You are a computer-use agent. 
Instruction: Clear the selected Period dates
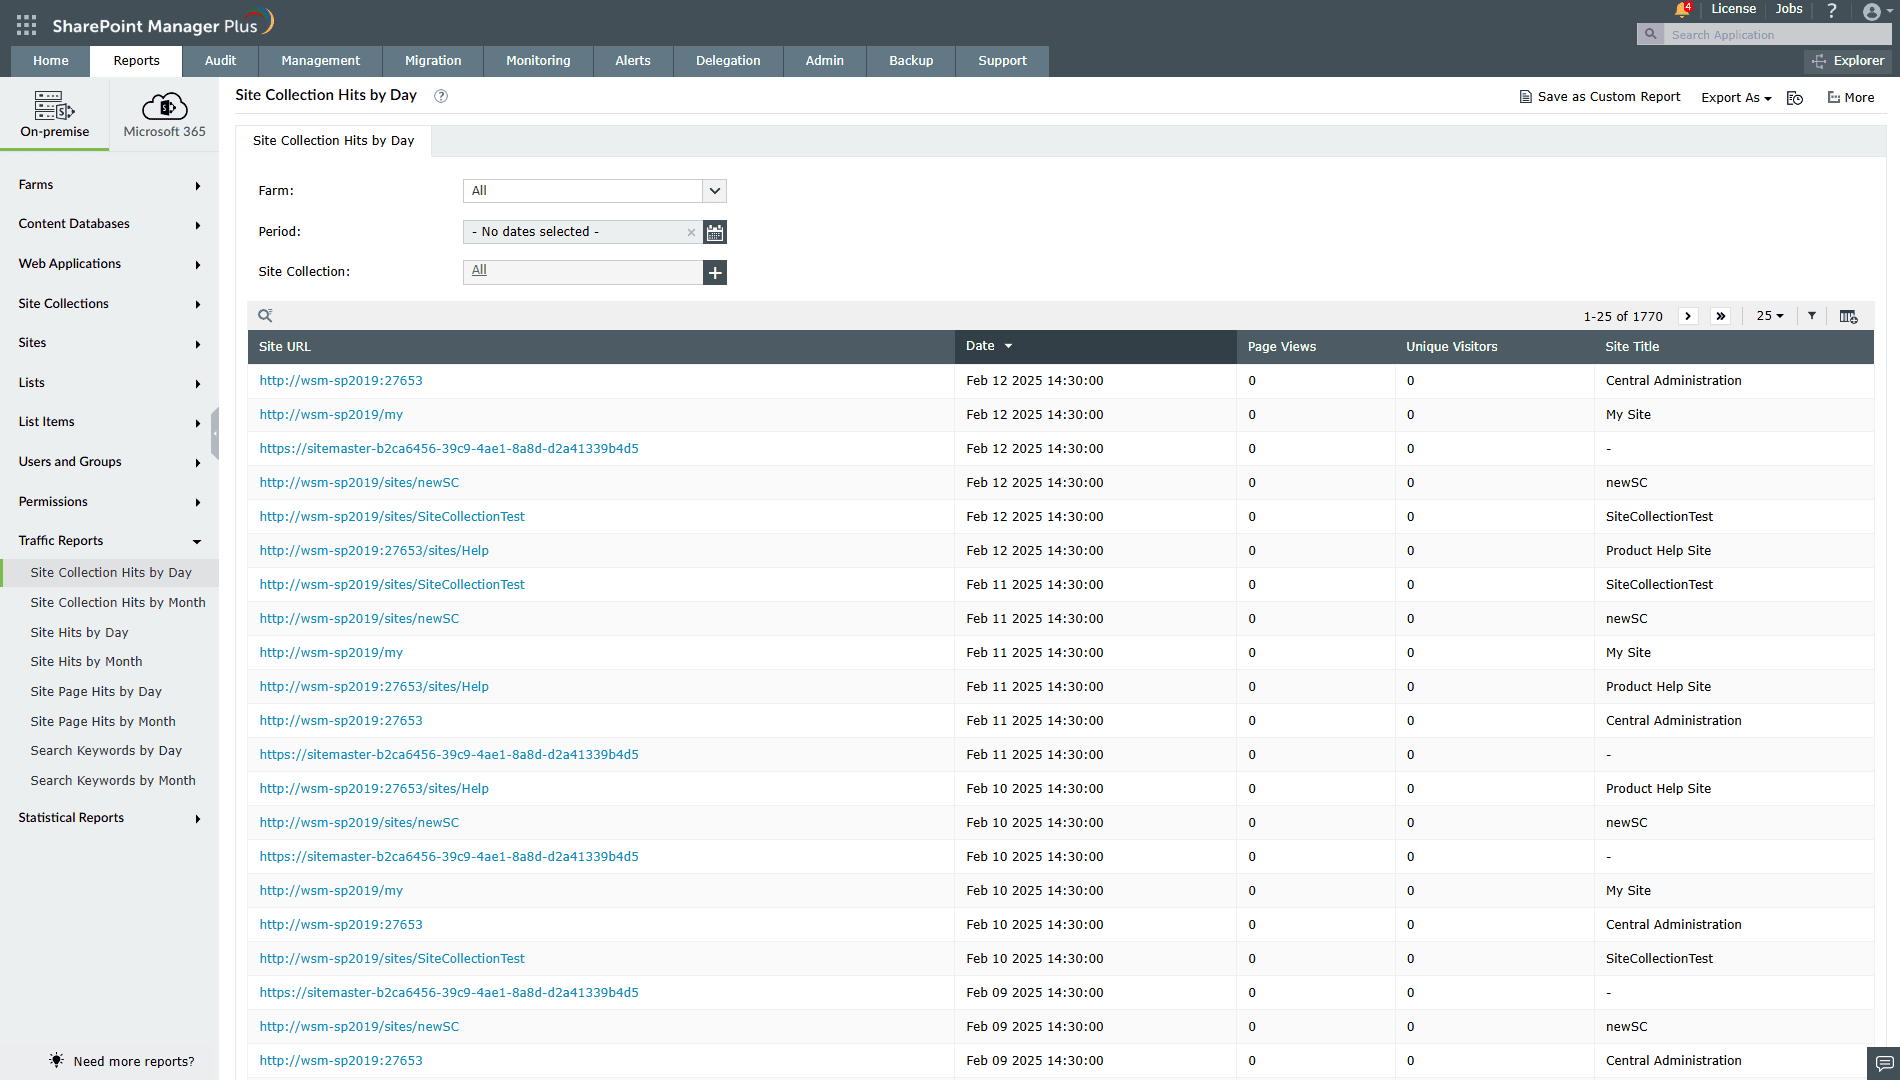tap(691, 232)
